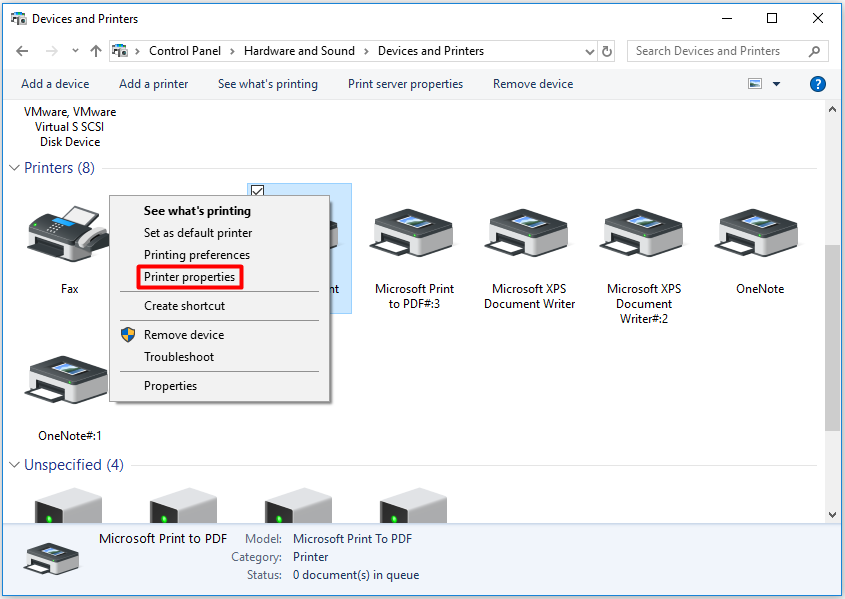
Task: Click the vertical scrollbar thumb
Action: click(832, 338)
